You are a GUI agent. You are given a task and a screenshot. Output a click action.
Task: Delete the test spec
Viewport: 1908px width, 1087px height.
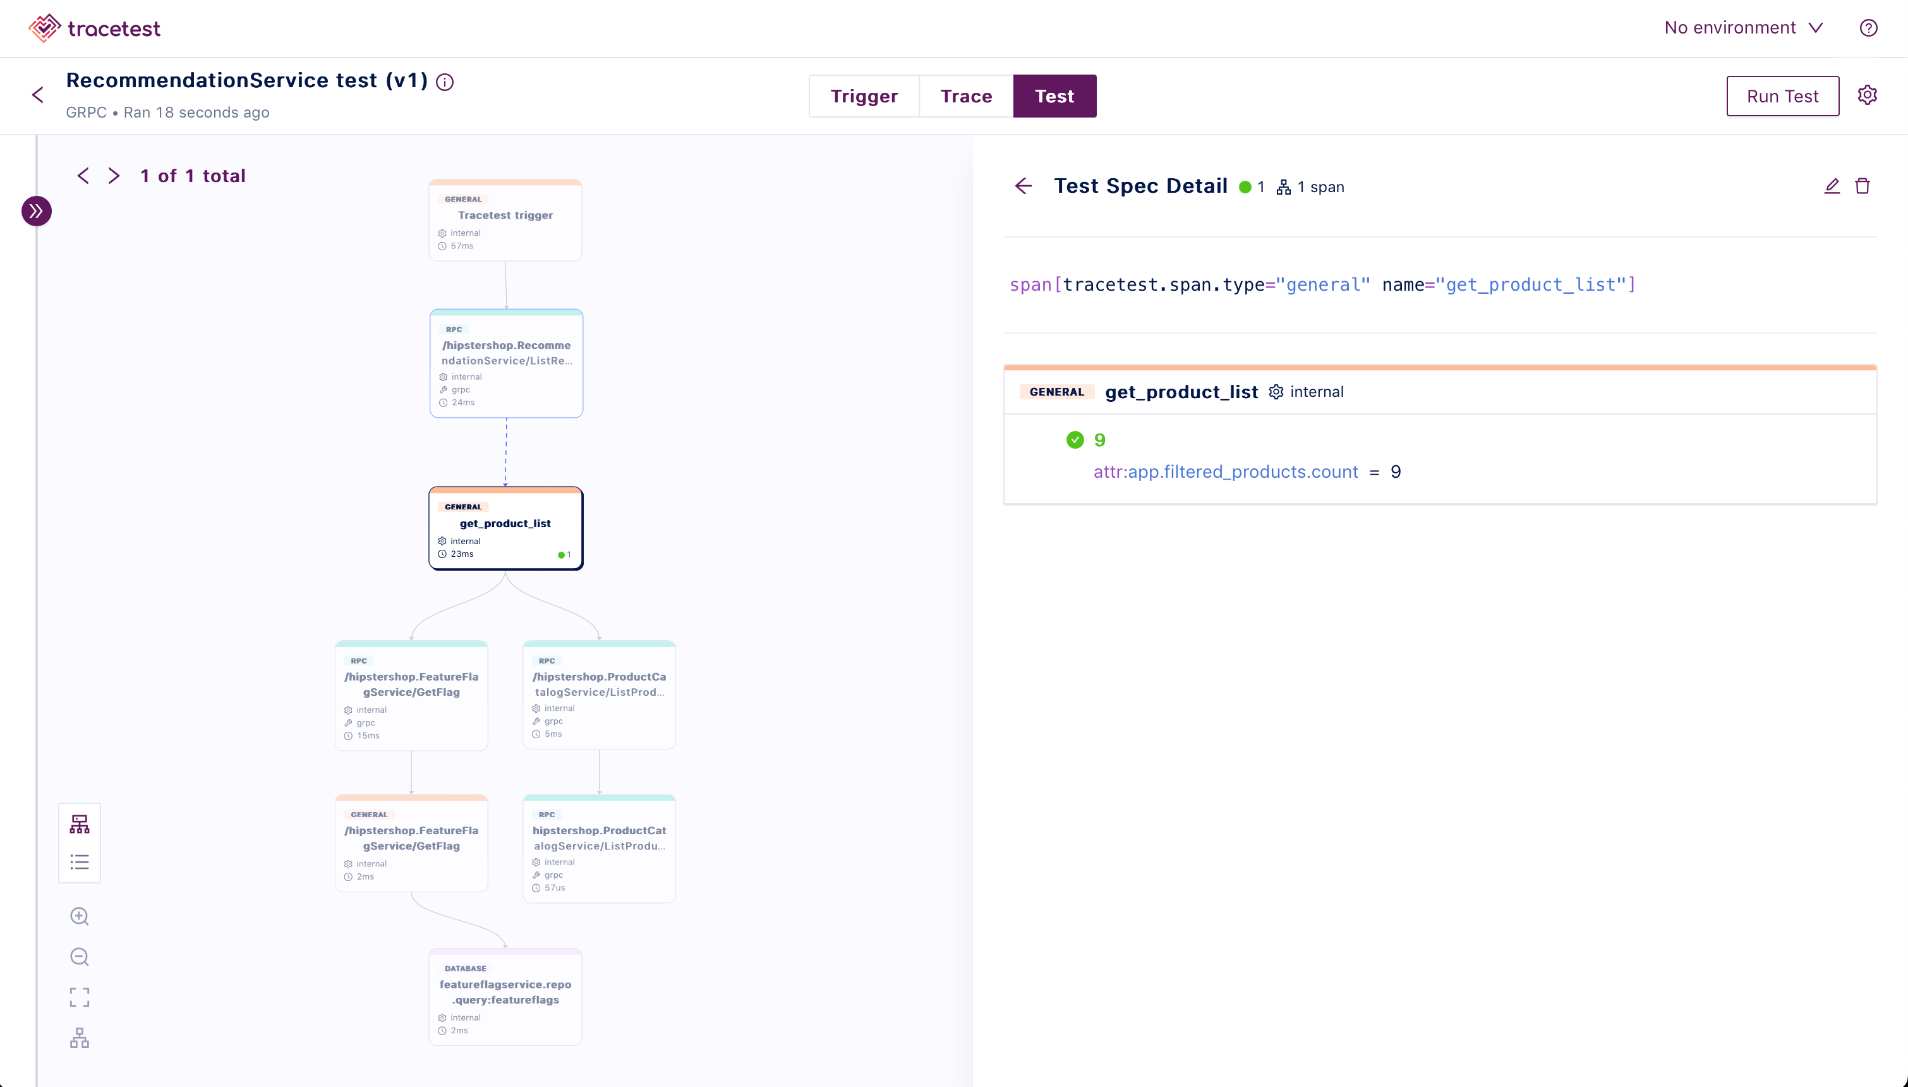click(1862, 186)
